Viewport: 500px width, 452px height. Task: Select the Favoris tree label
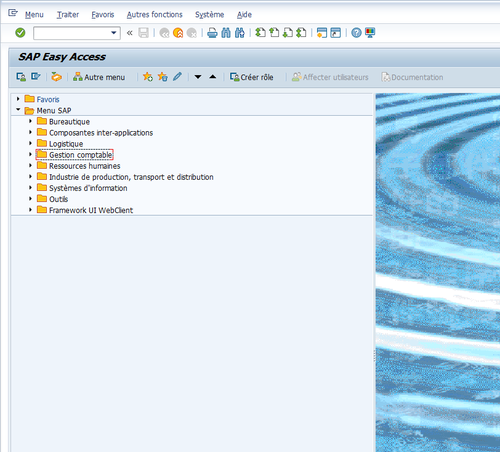(48, 99)
